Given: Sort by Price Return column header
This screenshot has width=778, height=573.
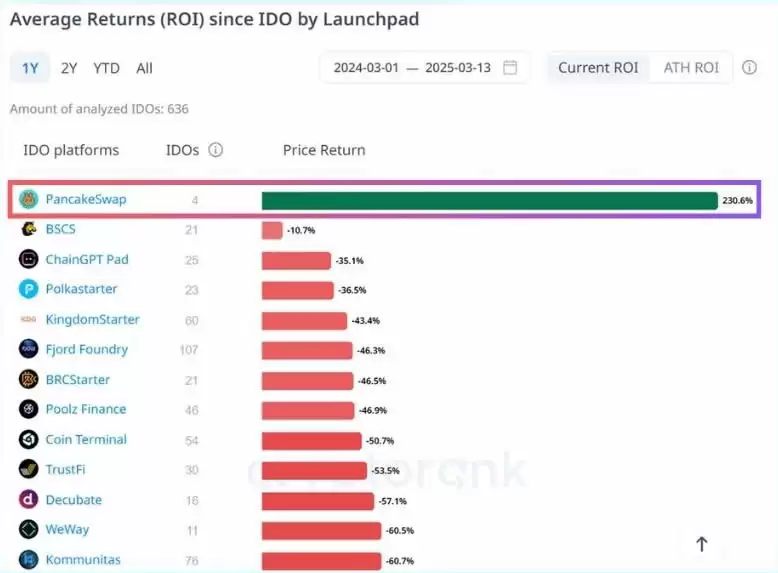Looking at the screenshot, I should [324, 150].
